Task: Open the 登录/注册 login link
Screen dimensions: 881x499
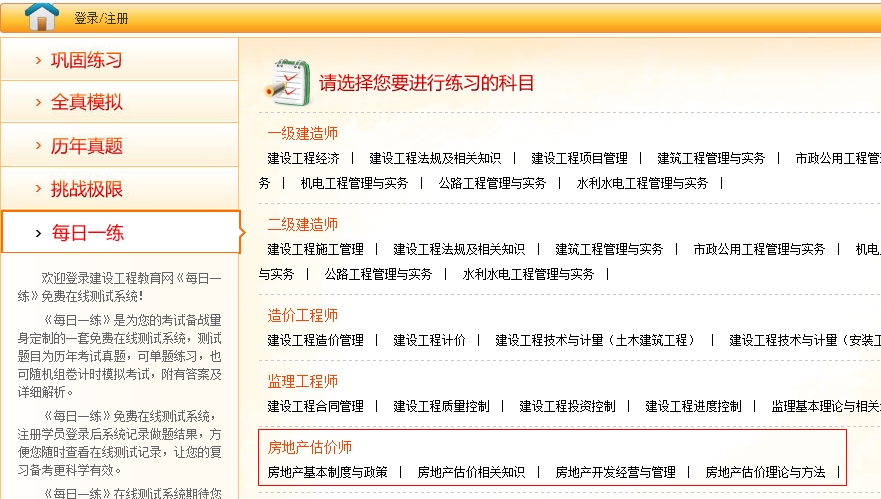Action: [101, 19]
